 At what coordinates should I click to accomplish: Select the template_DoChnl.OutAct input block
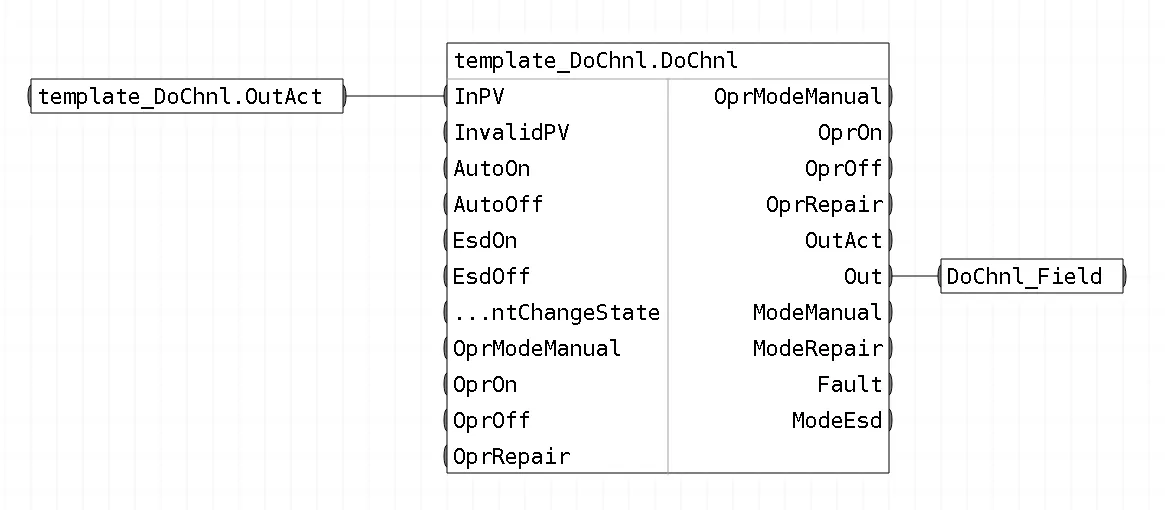[186, 96]
